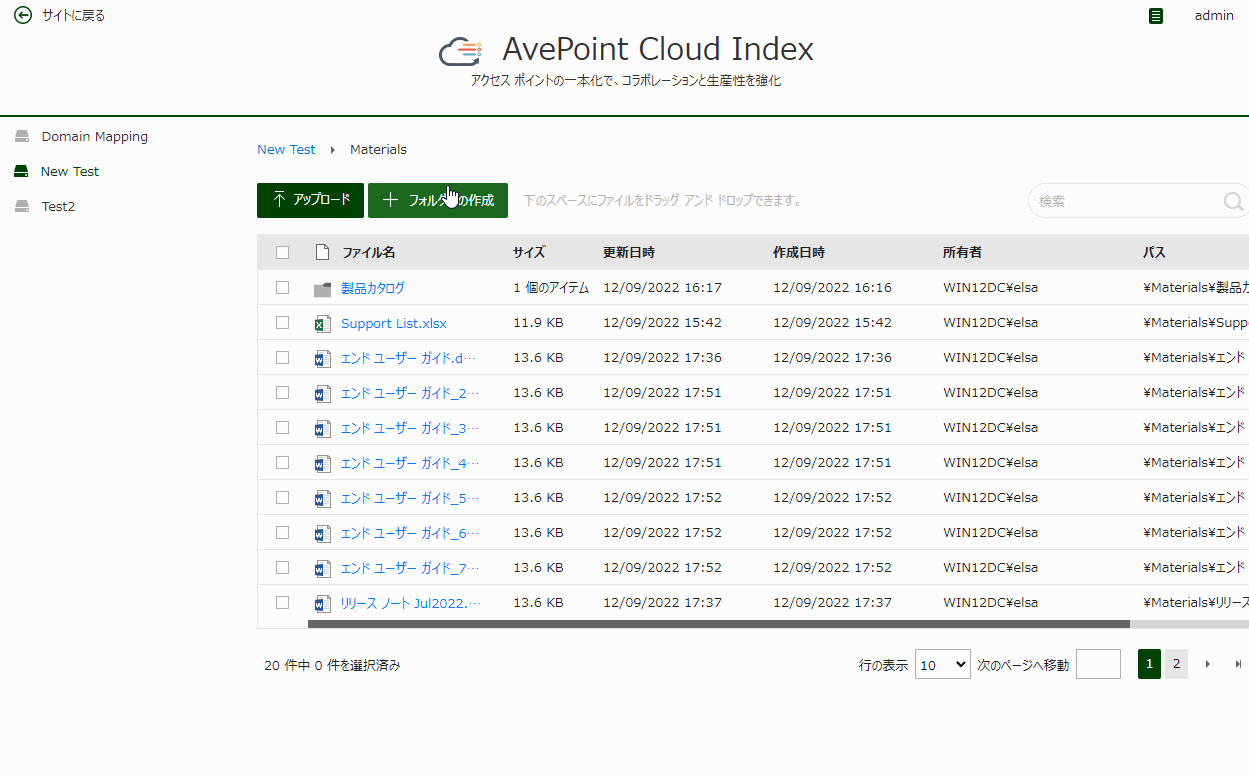Viewport: 1249px width, 776px height.
Task: Select current page 1 button
Action: [x=1149, y=664]
